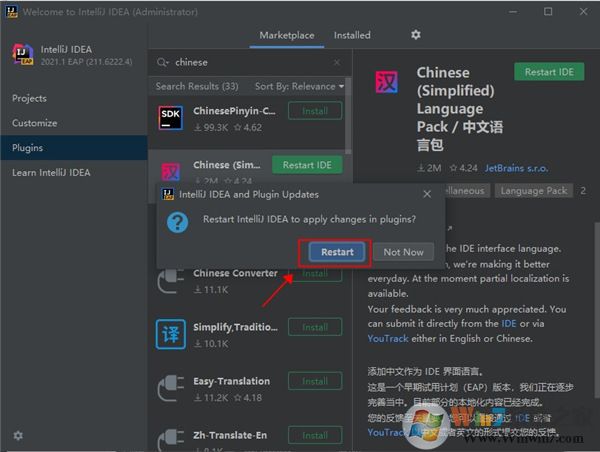Image resolution: width=600 pixels, height=452 pixels.
Task: Click the Restart button in the update dialog
Action: [x=337, y=252]
